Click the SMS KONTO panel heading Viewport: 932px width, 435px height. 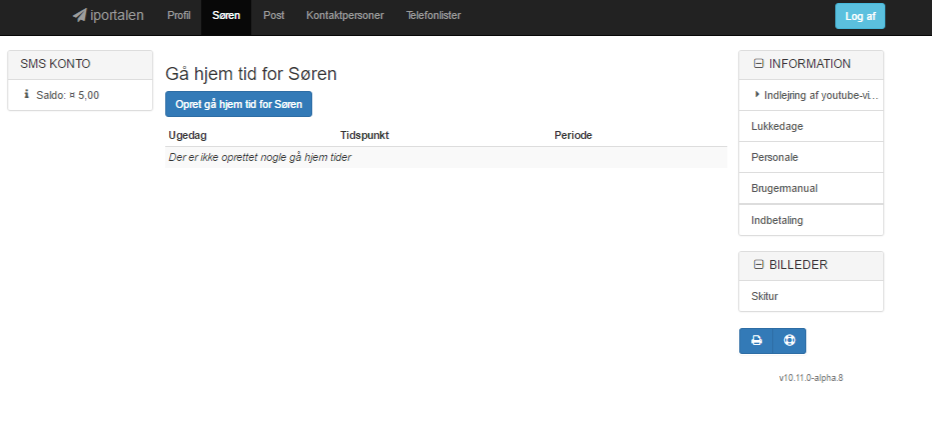click(80, 64)
